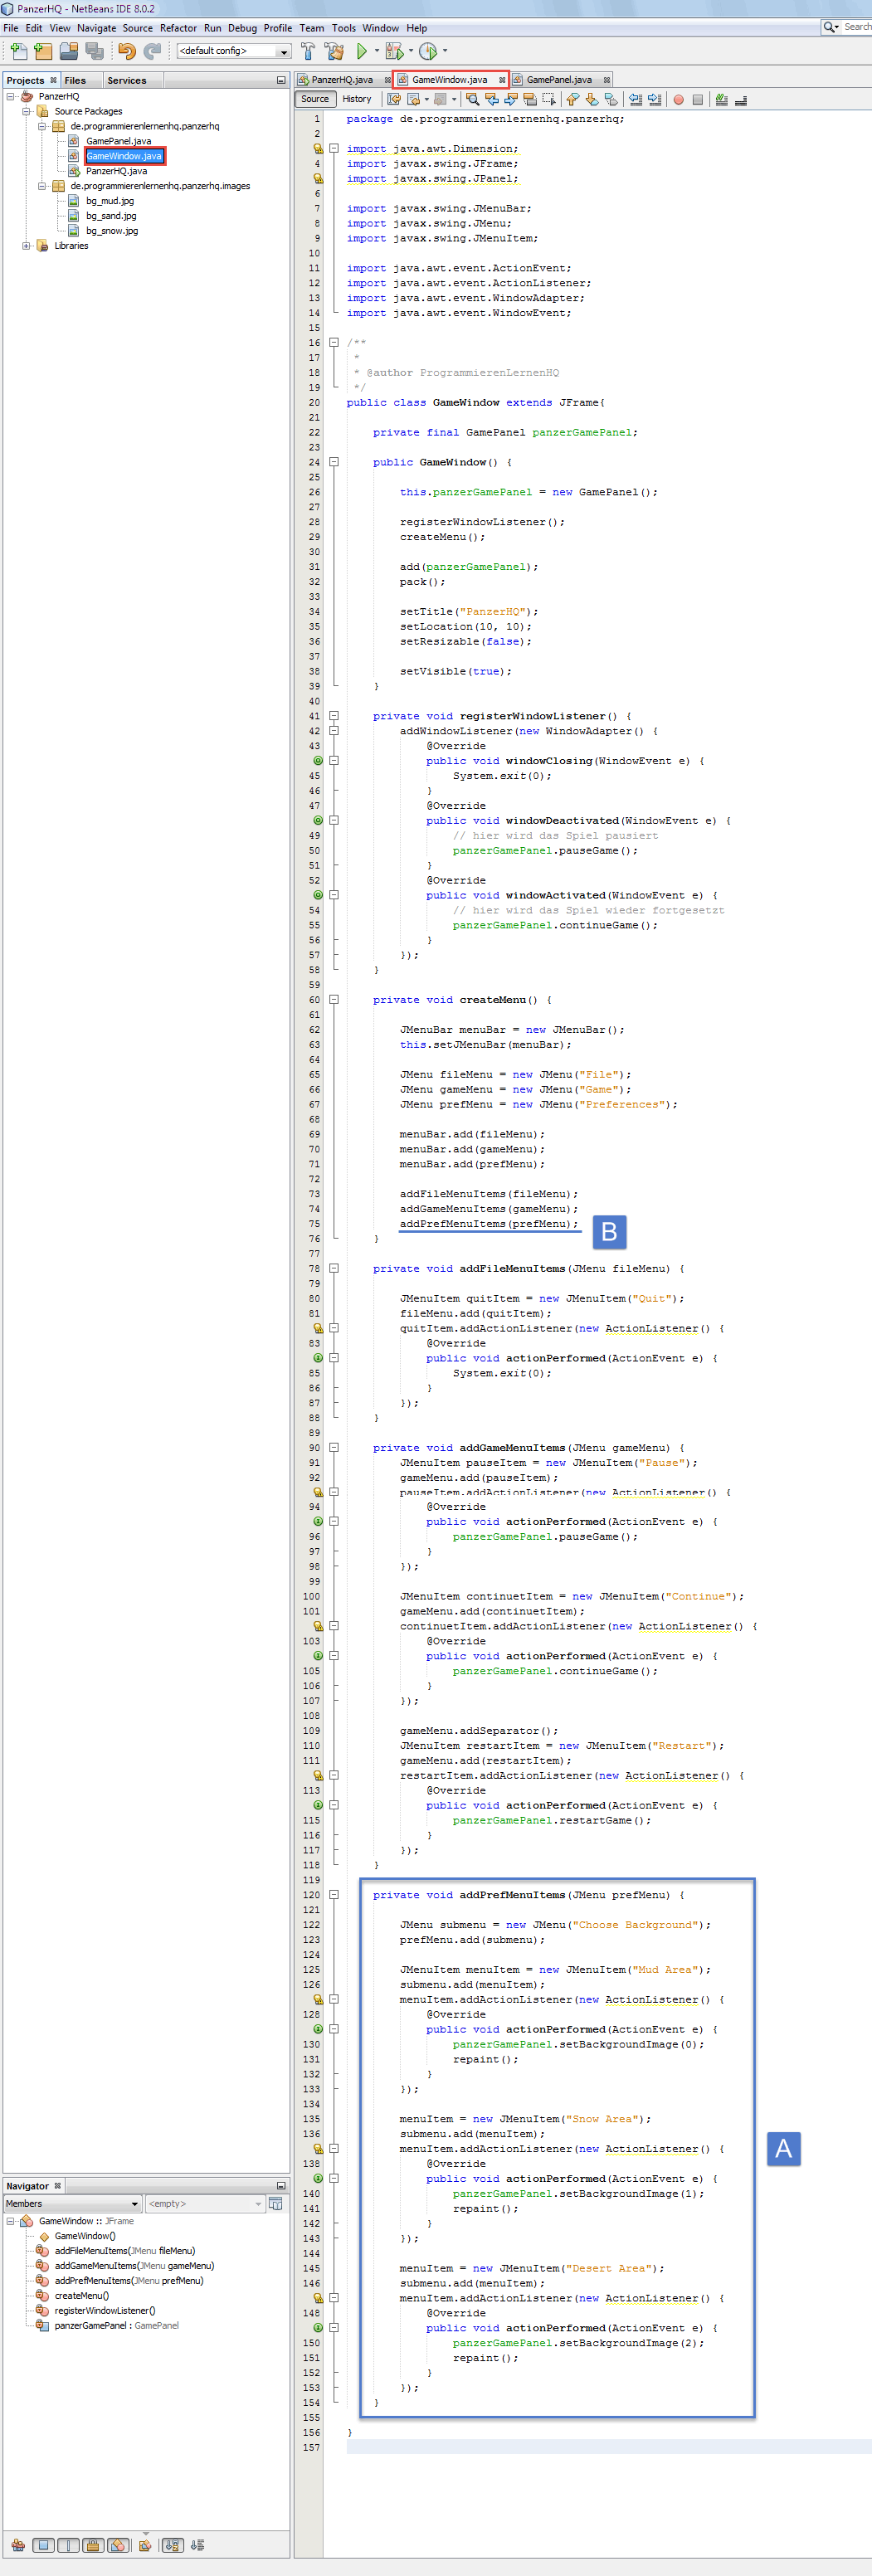Open the Navigate menu
The width and height of the screenshot is (872, 2576).
96,28
